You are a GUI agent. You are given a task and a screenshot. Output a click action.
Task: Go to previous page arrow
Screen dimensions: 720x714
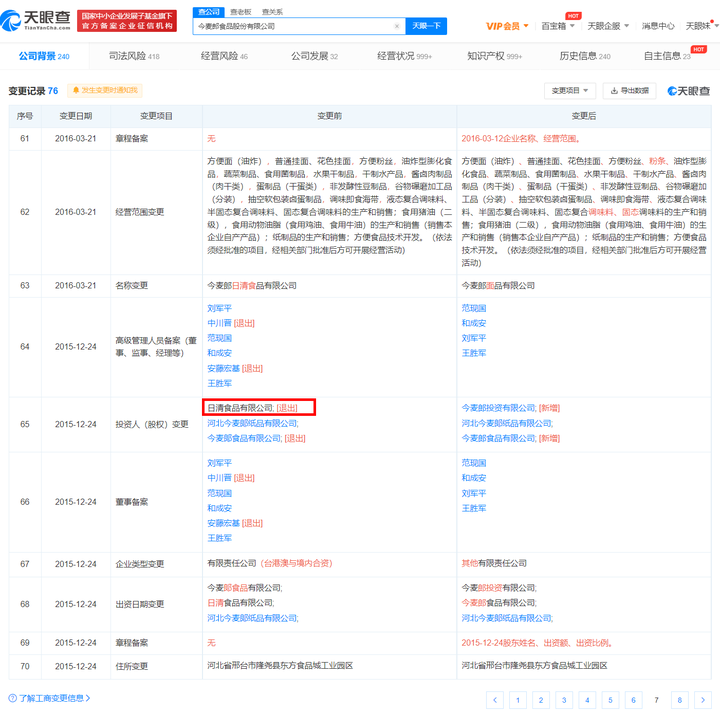click(x=495, y=700)
